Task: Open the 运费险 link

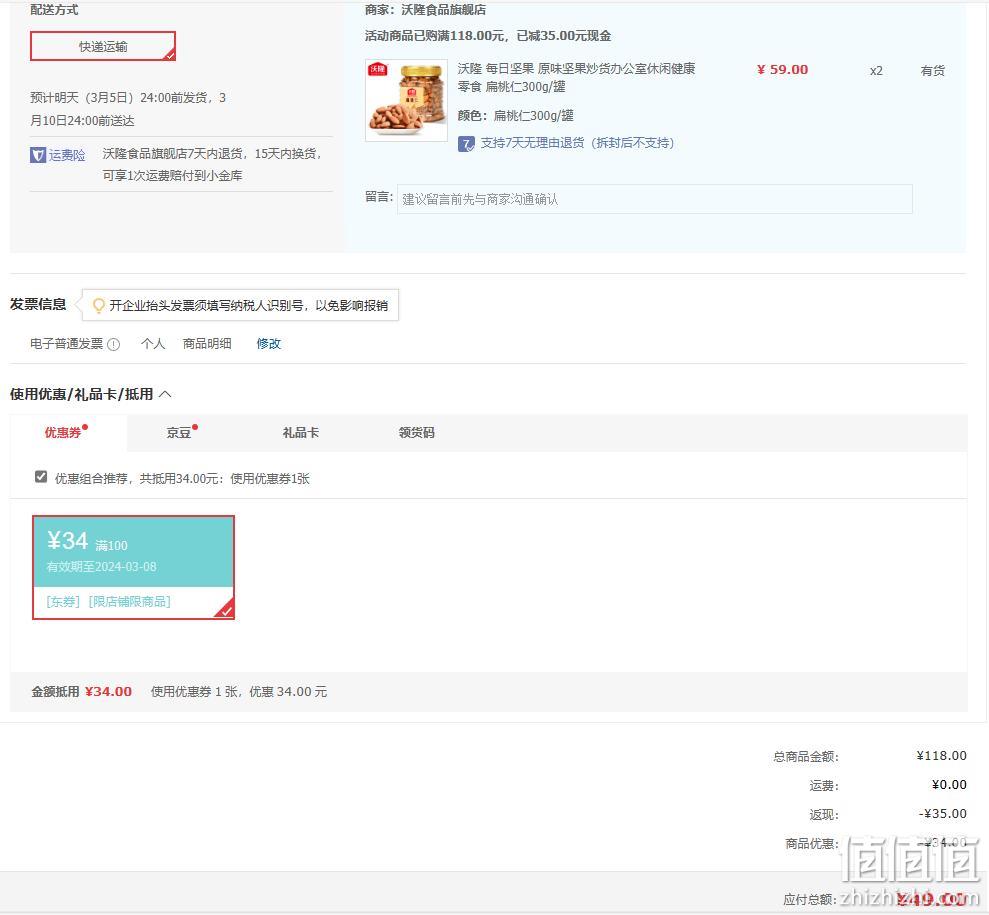Action: [x=67, y=154]
